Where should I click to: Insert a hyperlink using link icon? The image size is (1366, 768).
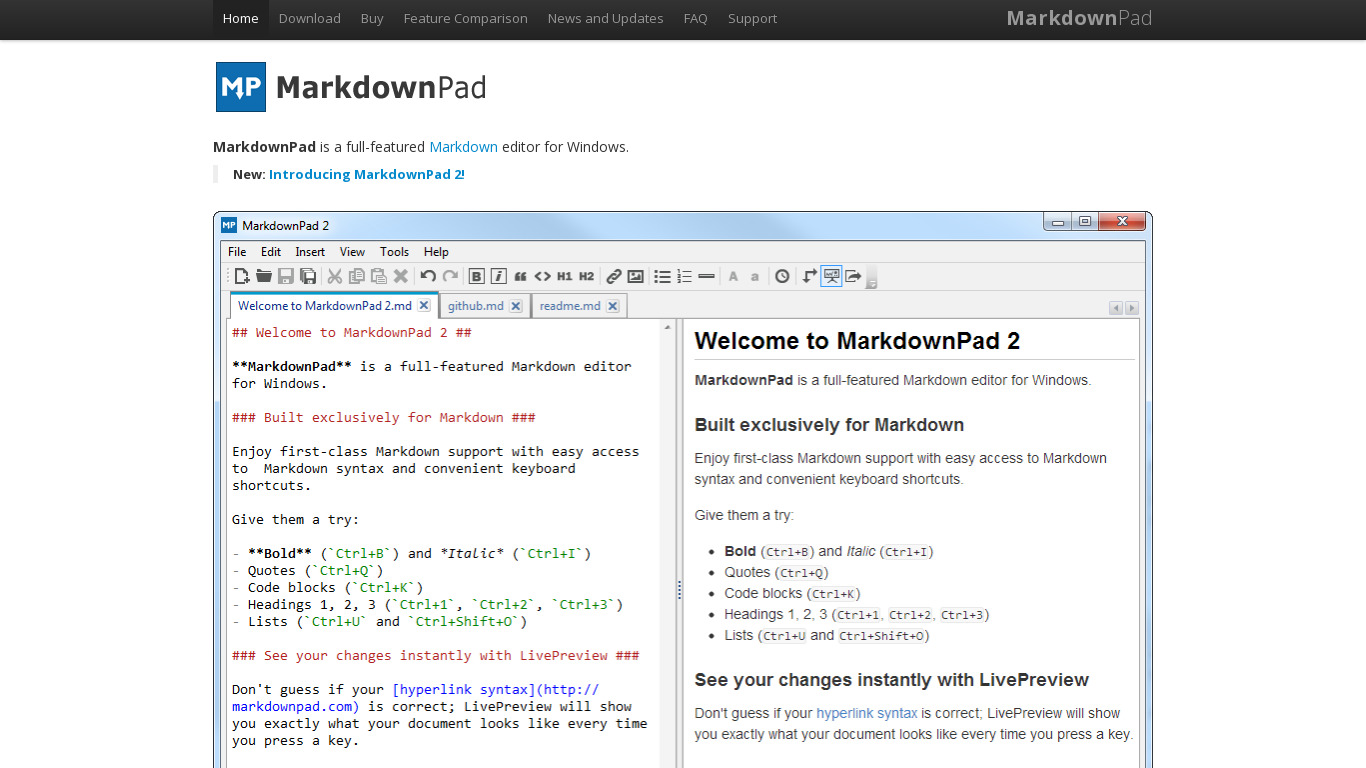point(614,276)
